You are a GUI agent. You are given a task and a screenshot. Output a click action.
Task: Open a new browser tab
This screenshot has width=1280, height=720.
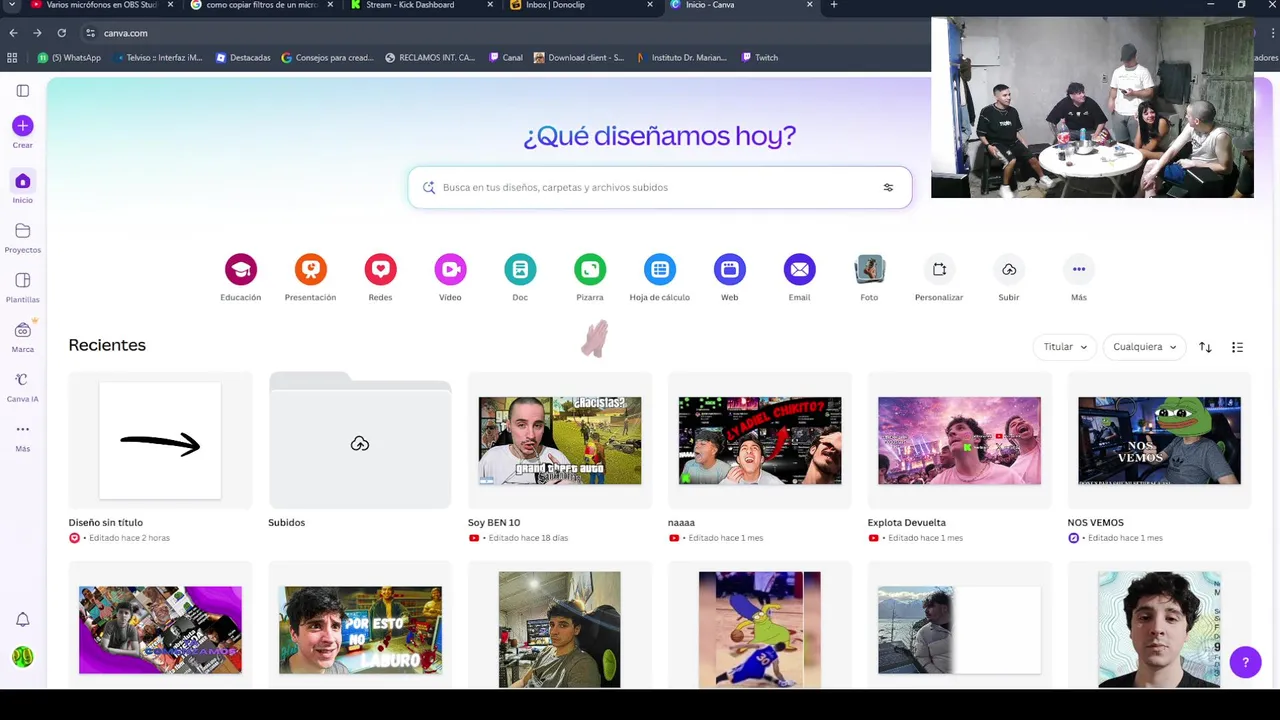click(834, 5)
